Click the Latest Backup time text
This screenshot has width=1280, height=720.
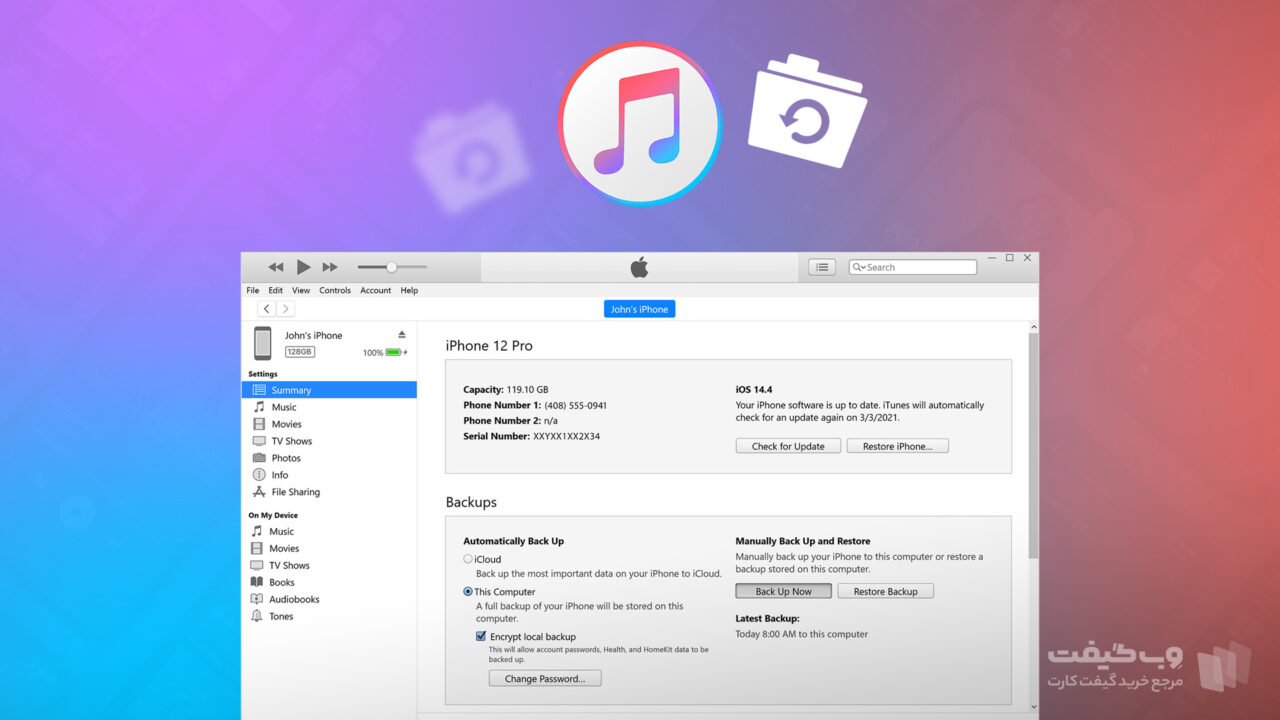coord(802,634)
